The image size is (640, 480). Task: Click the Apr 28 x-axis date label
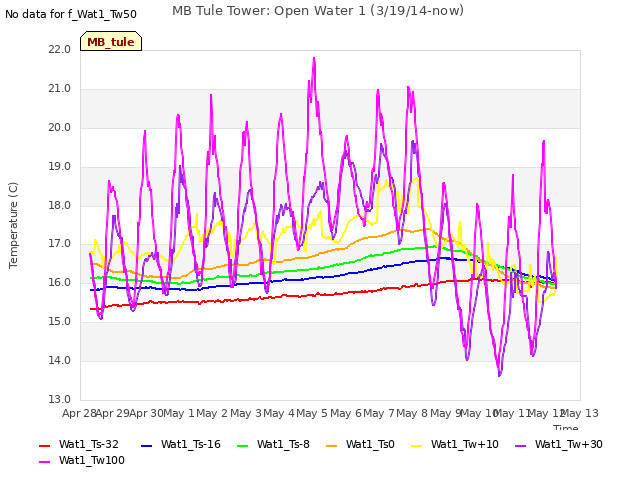(x=79, y=413)
